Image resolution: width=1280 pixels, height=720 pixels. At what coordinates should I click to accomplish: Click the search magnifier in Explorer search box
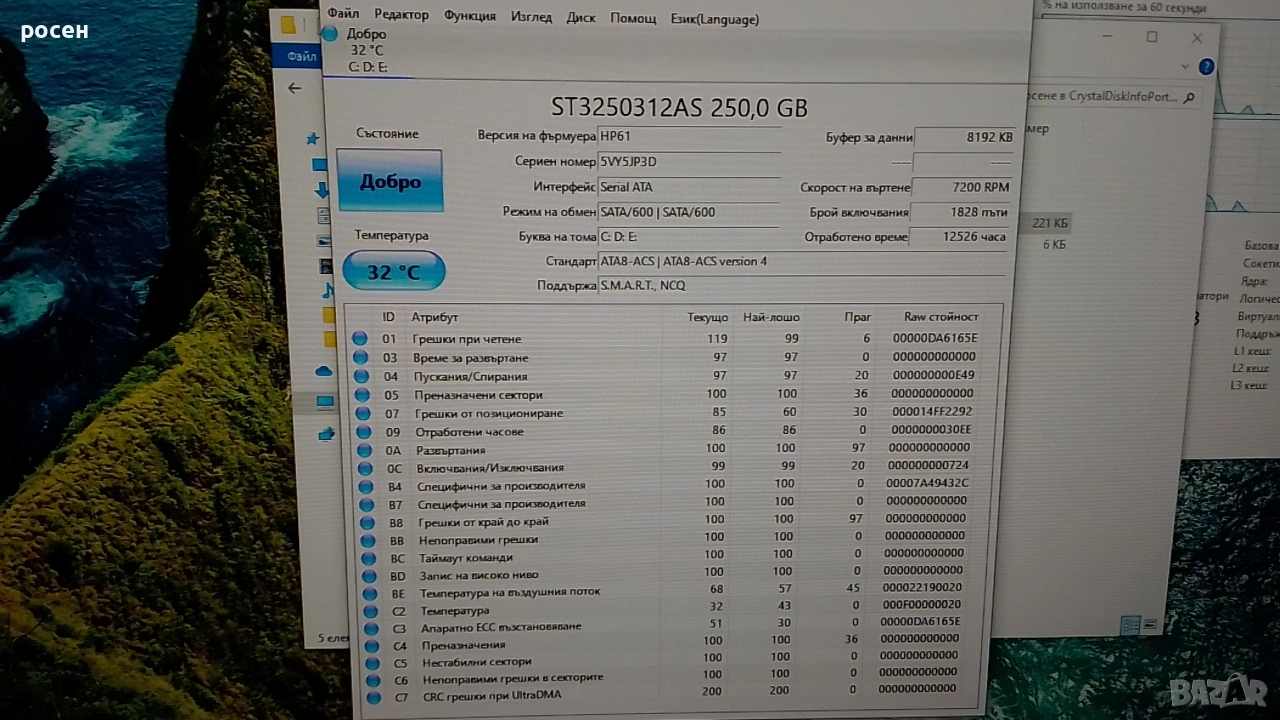click(x=1188, y=98)
